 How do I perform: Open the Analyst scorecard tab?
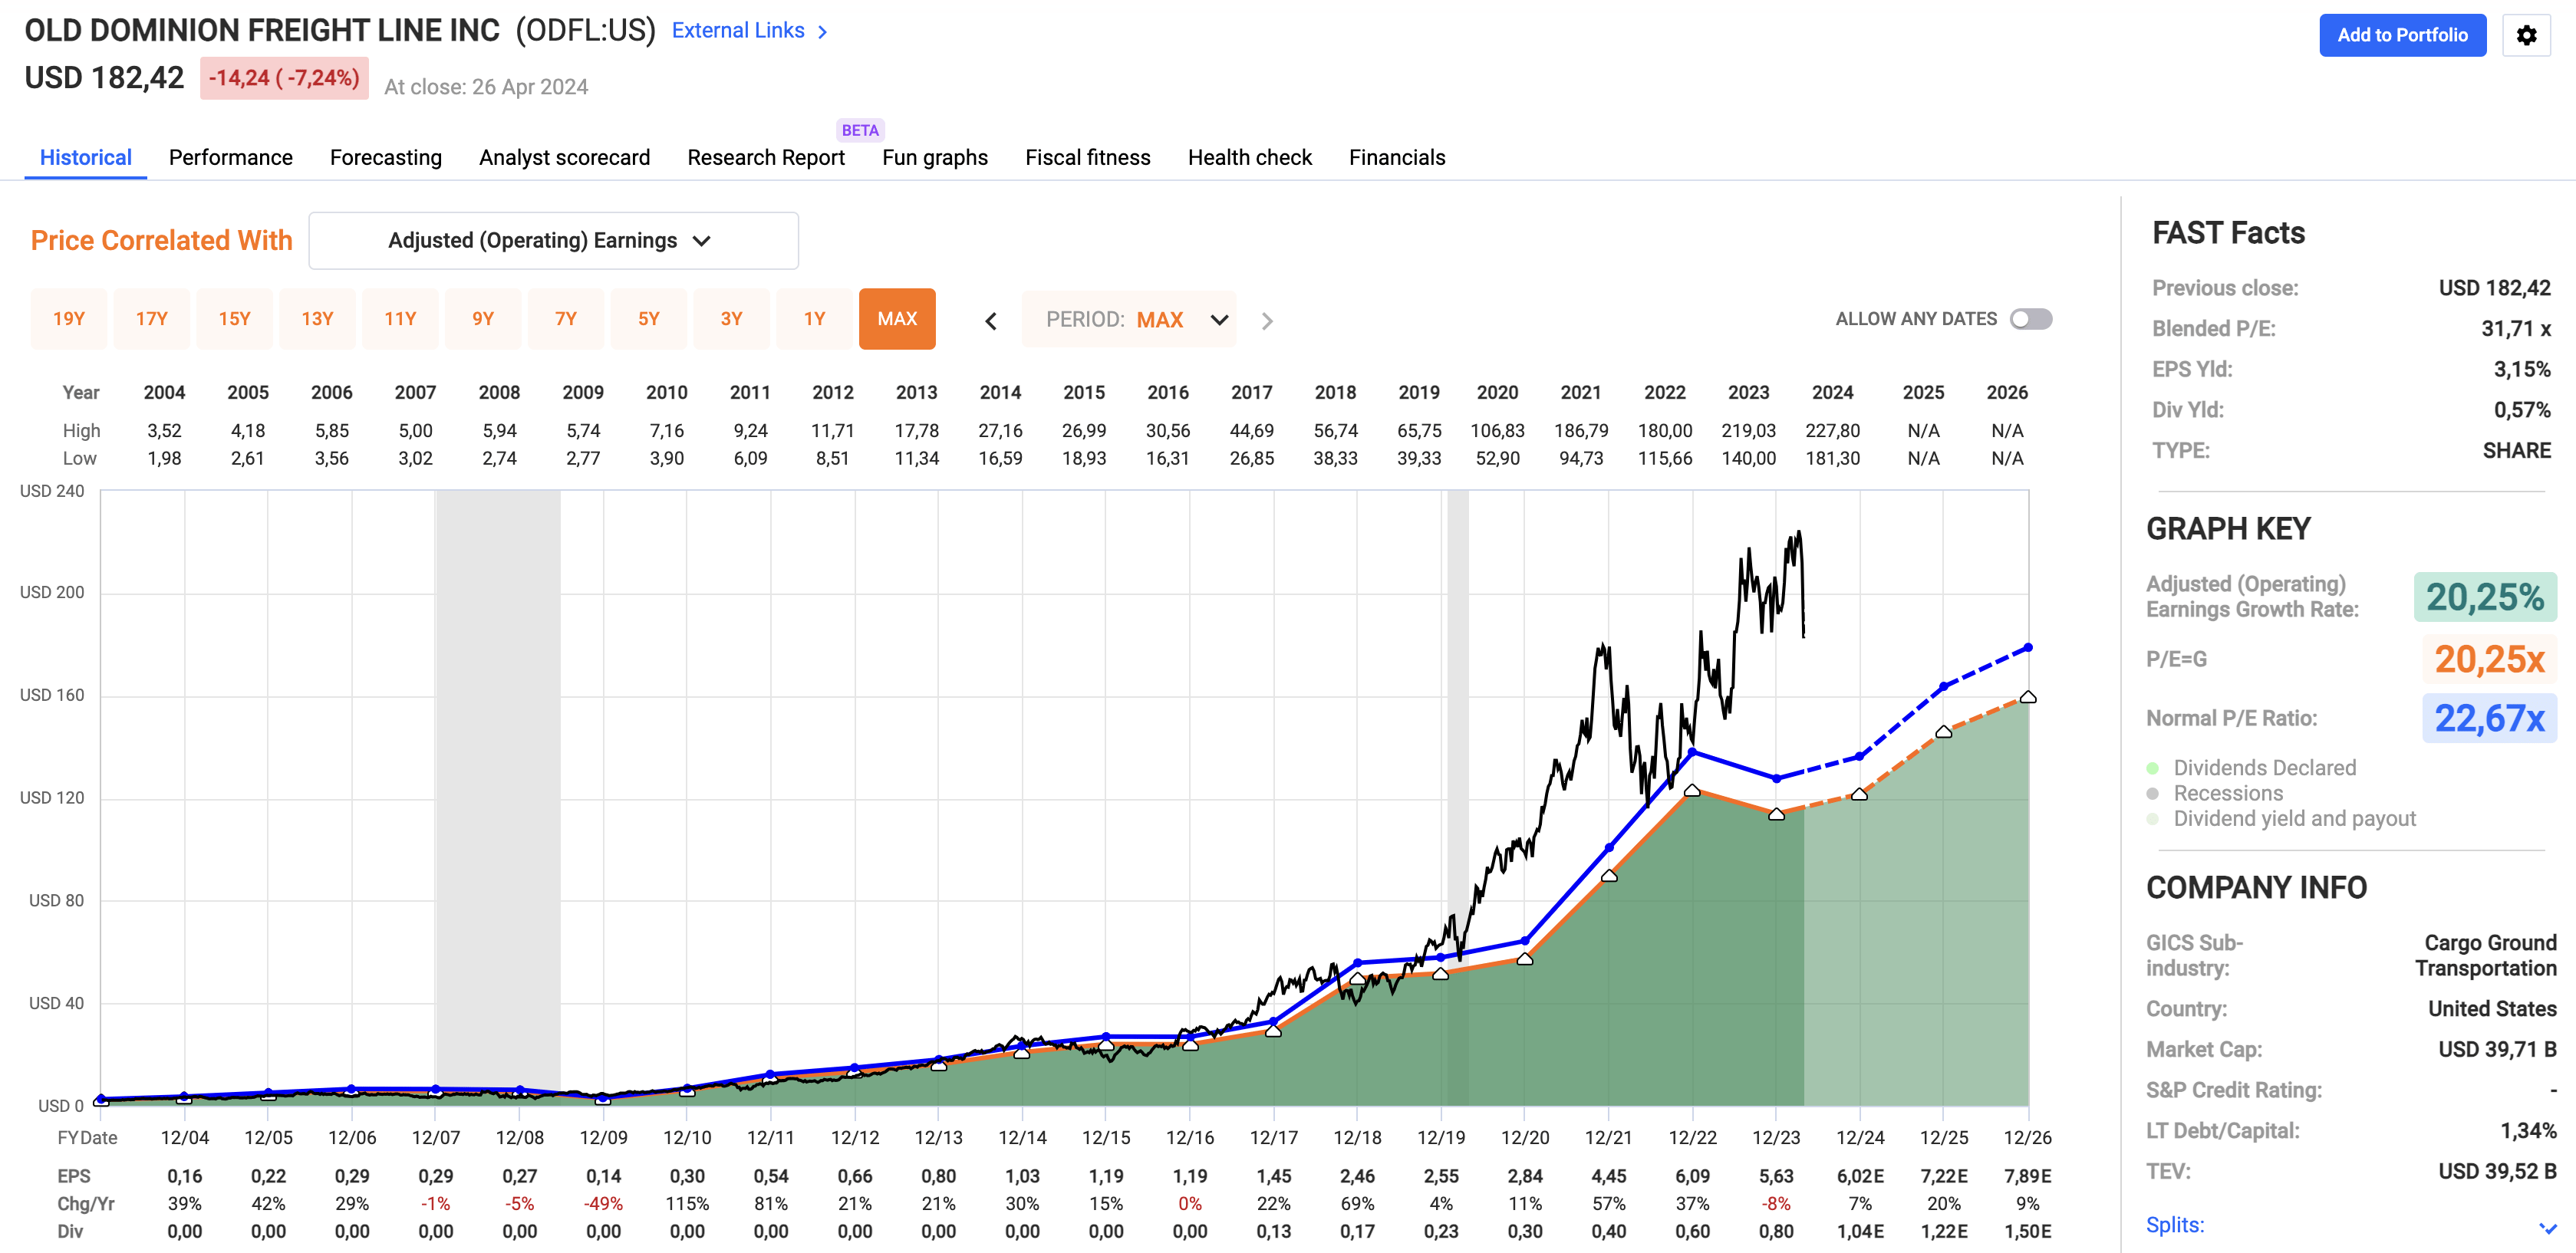(564, 157)
